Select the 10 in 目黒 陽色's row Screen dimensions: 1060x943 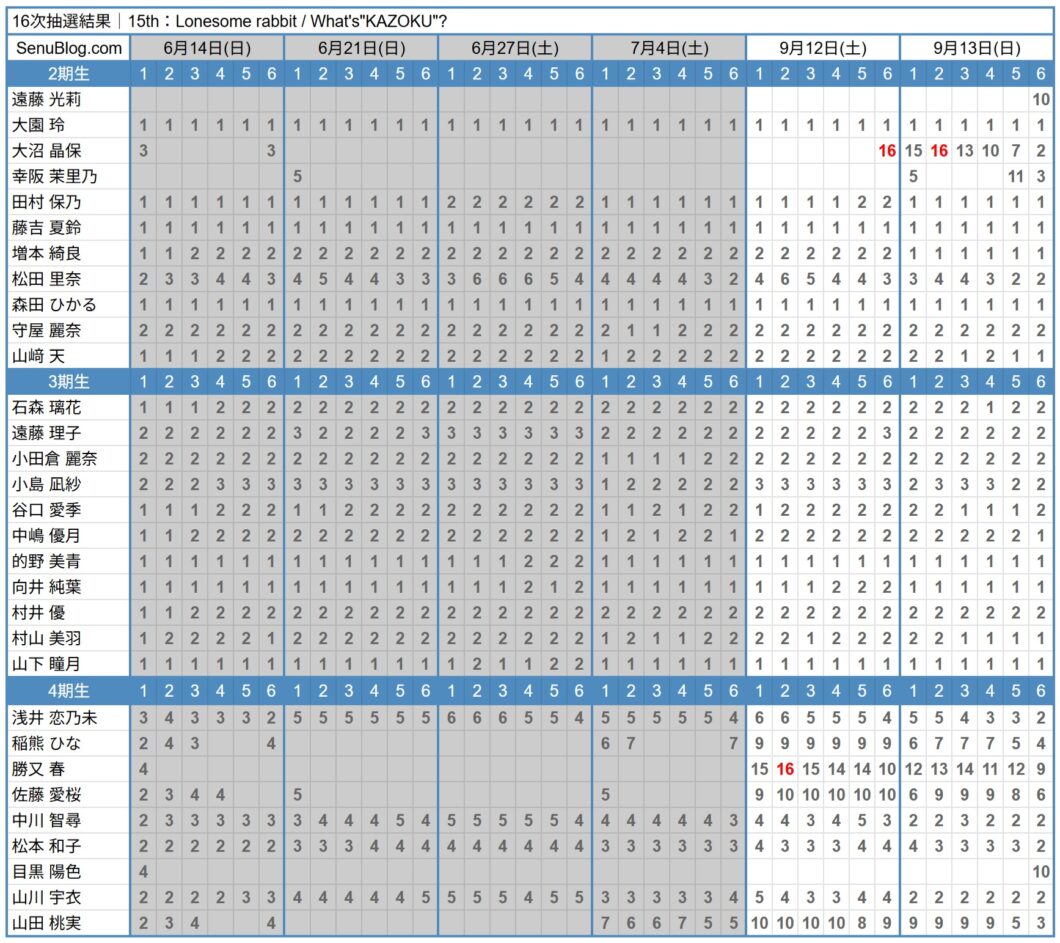point(1041,872)
